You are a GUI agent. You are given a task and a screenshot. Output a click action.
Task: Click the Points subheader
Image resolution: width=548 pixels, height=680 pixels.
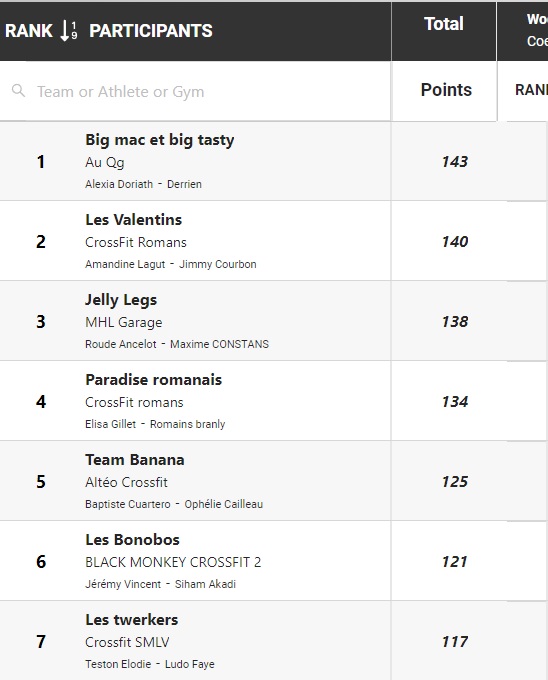(x=446, y=90)
